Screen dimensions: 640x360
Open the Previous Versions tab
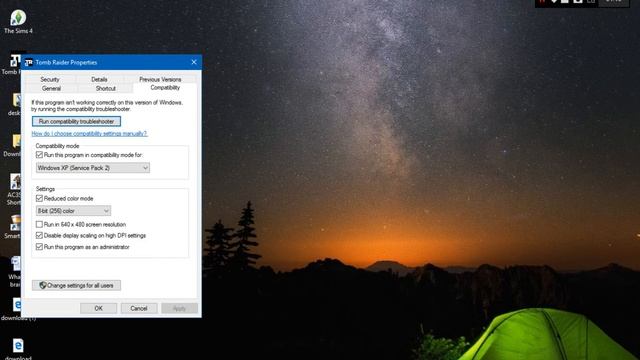[160, 79]
